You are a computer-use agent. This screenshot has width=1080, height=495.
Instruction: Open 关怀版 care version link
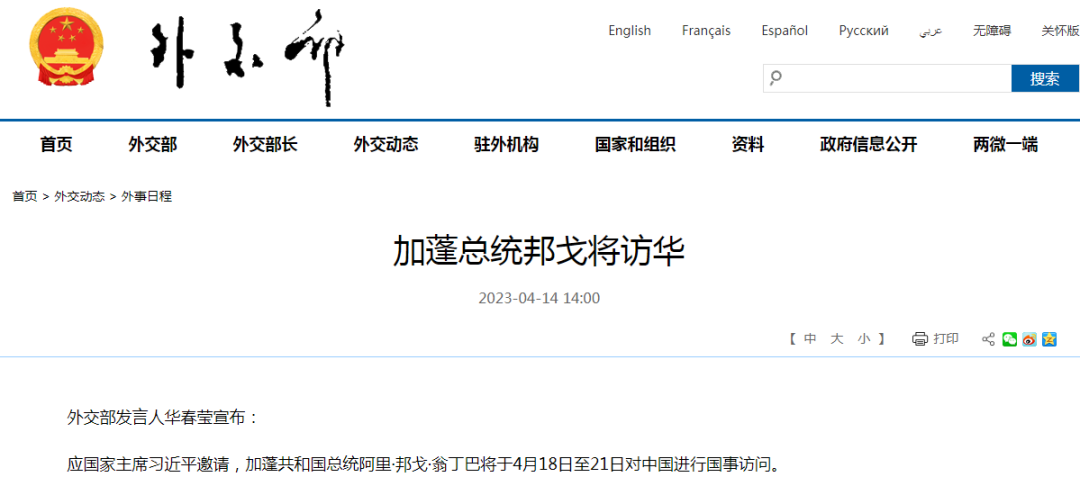pyautogui.click(x=1060, y=30)
